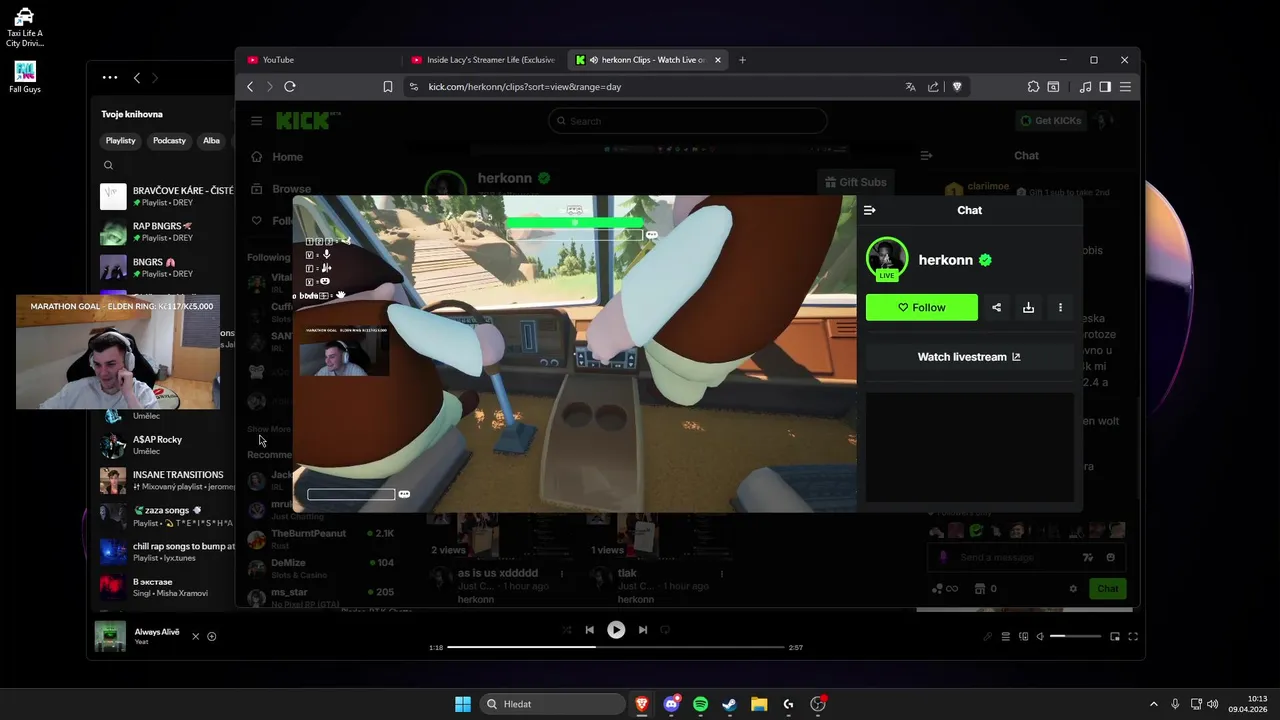Open Brave main hamburger menu
1280x720 pixels.
[x=1125, y=87]
